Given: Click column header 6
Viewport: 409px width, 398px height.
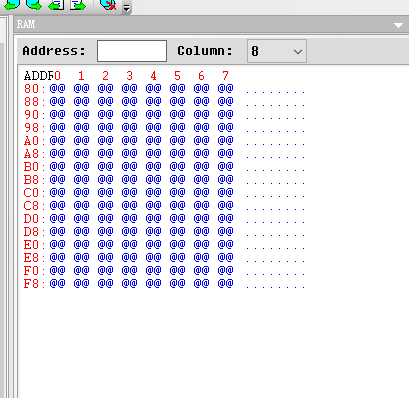Looking at the screenshot, I should pos(201,76).
